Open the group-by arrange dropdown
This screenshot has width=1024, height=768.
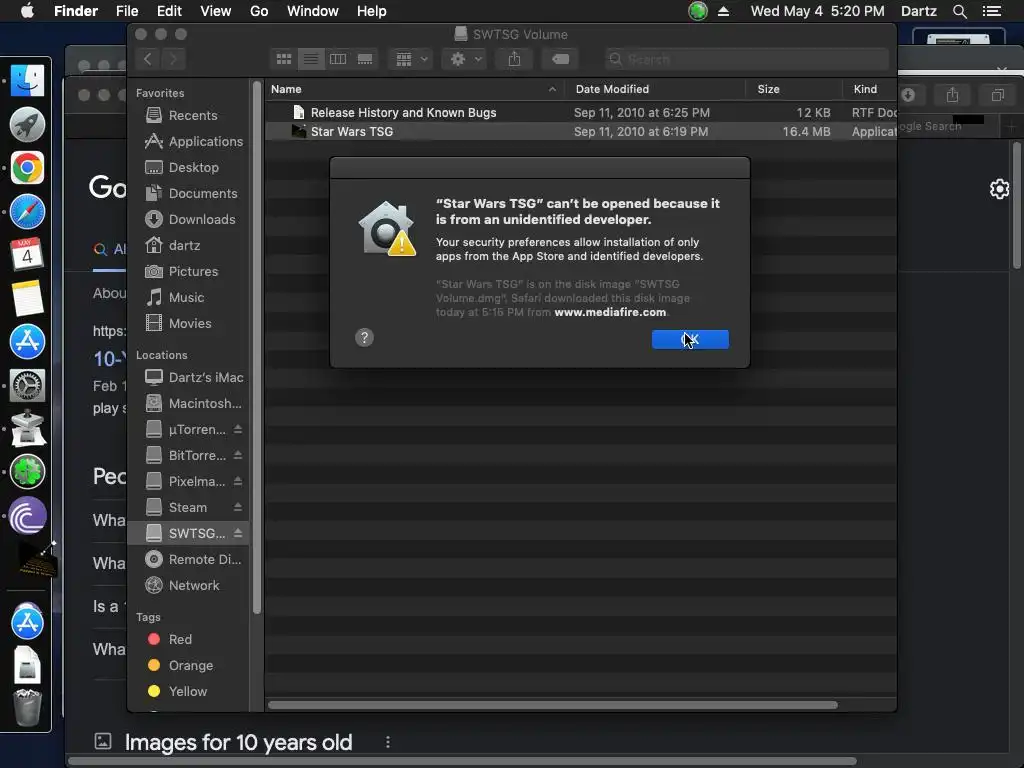point(411,59)
